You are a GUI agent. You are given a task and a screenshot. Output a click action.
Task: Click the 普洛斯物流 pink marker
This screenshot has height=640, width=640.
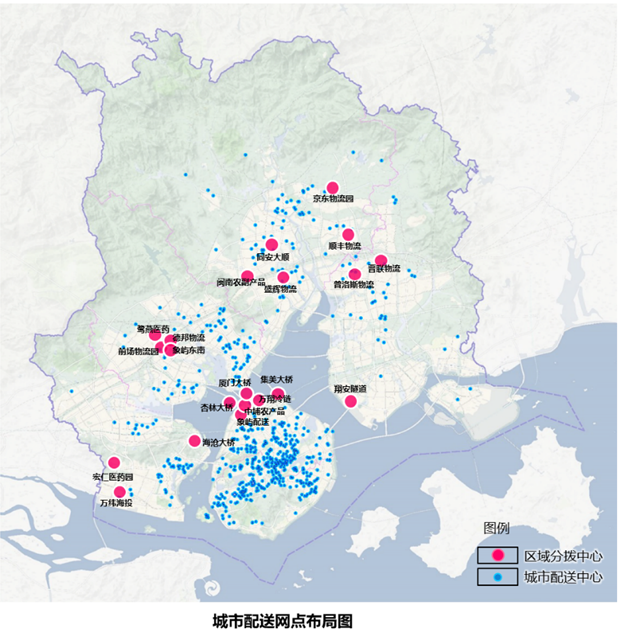354,274
